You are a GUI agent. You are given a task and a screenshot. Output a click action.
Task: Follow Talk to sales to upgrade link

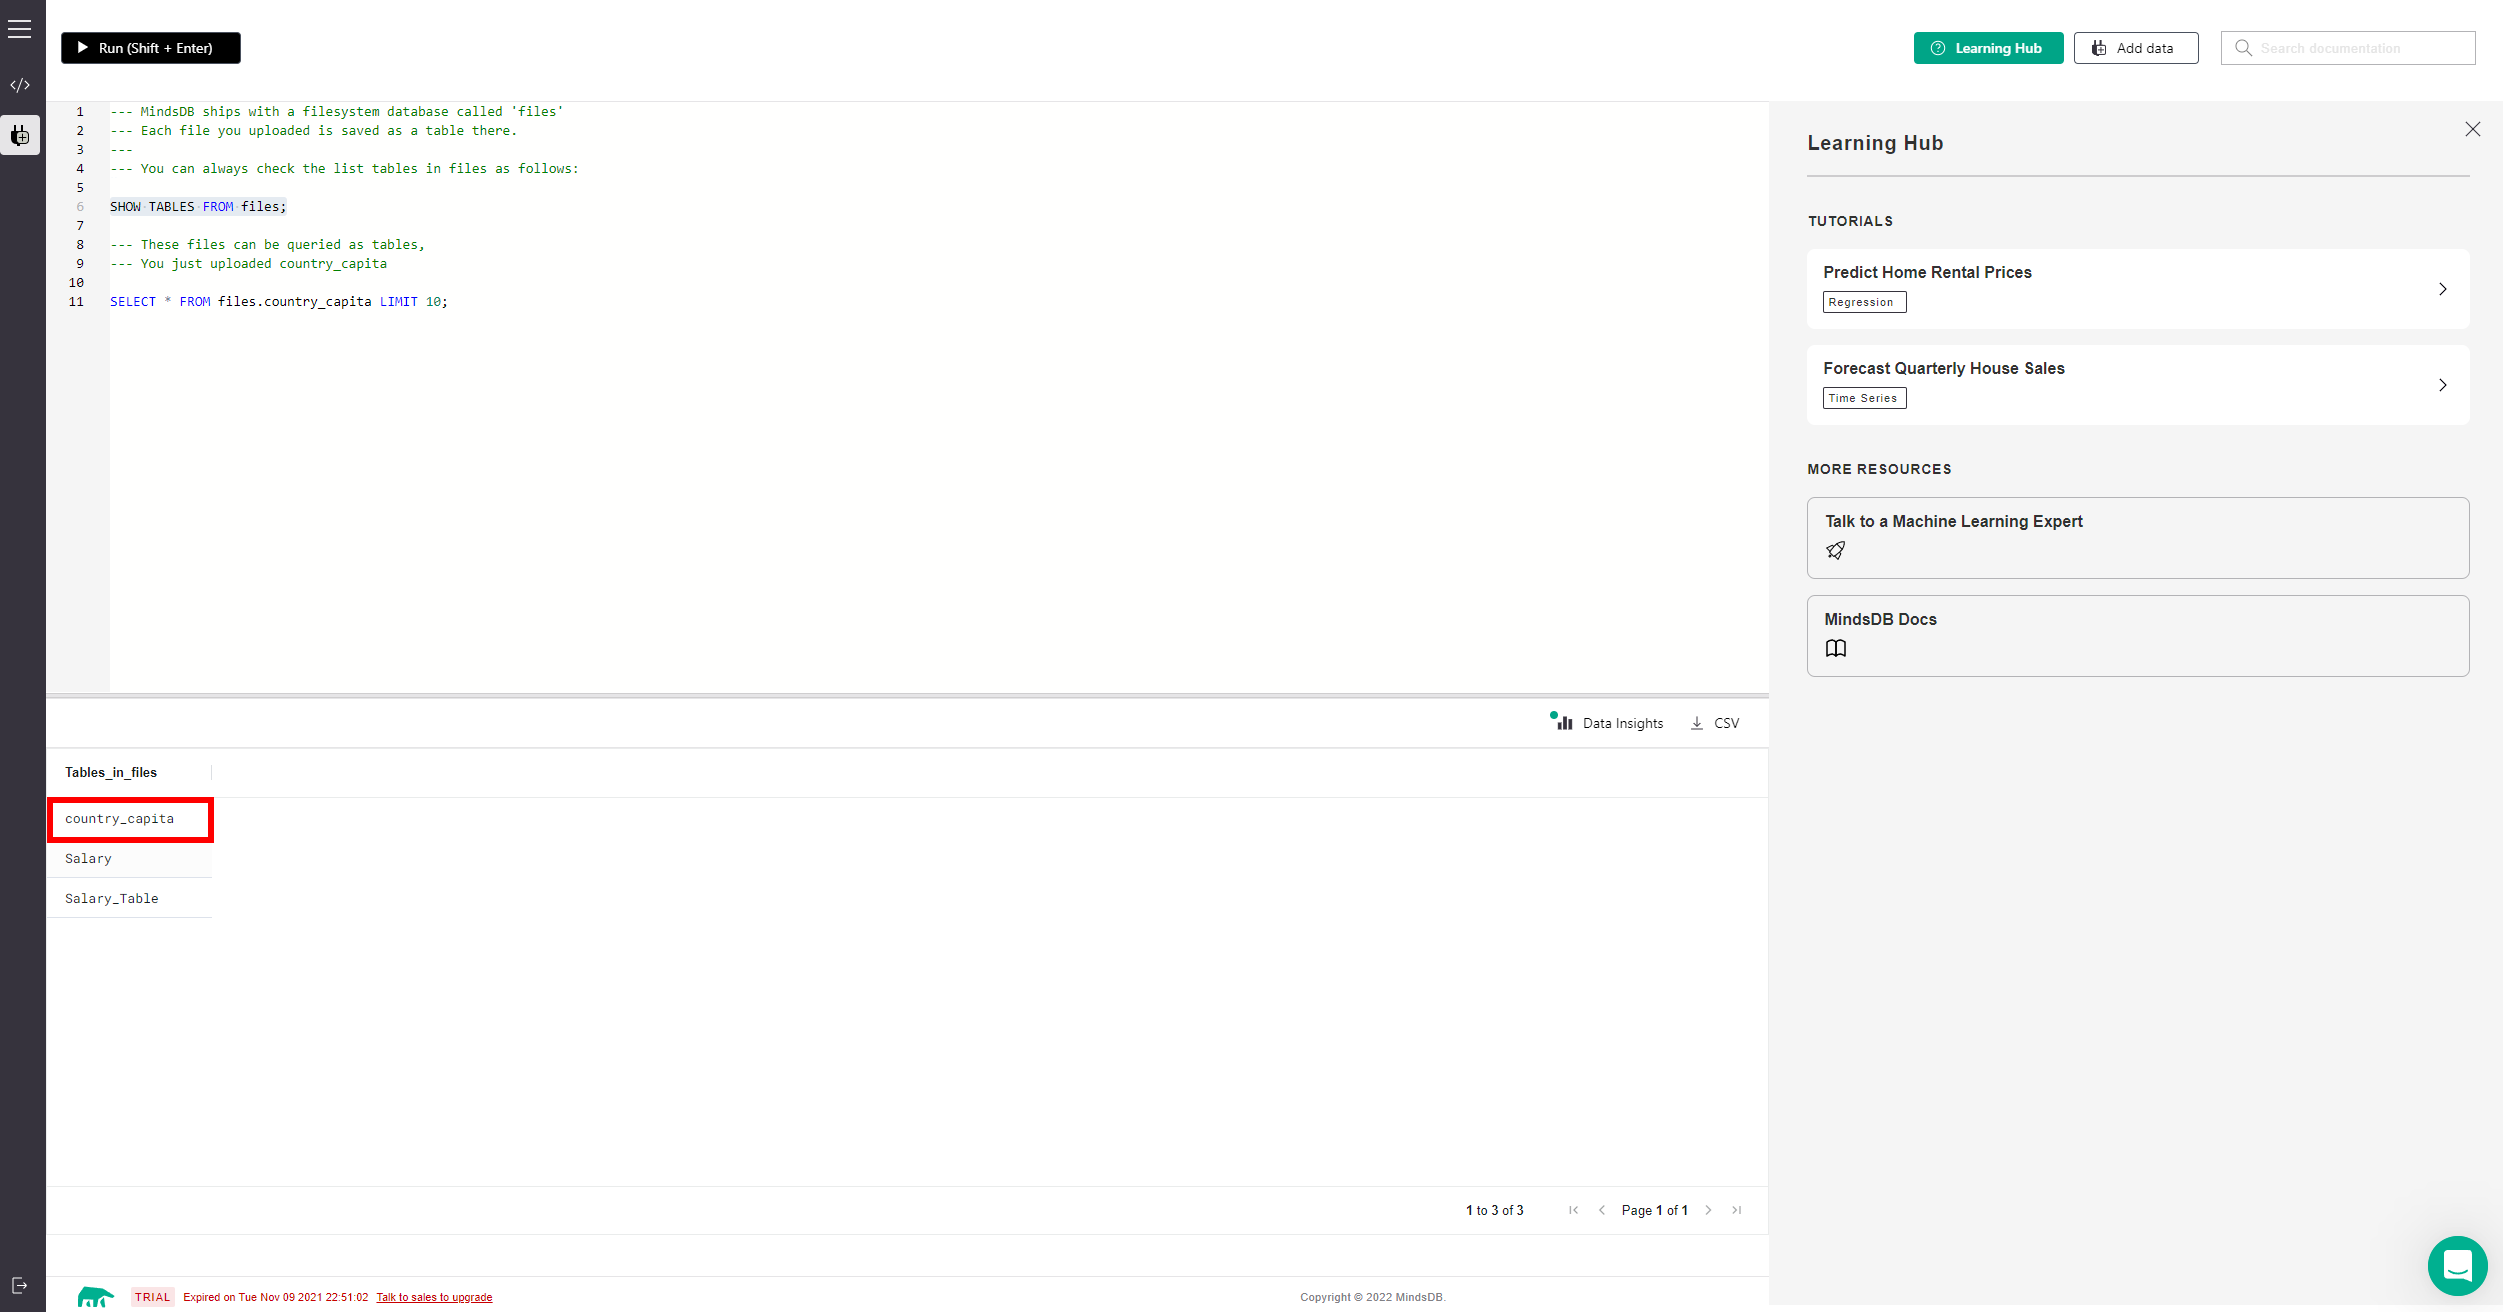tap(434, 1297)
